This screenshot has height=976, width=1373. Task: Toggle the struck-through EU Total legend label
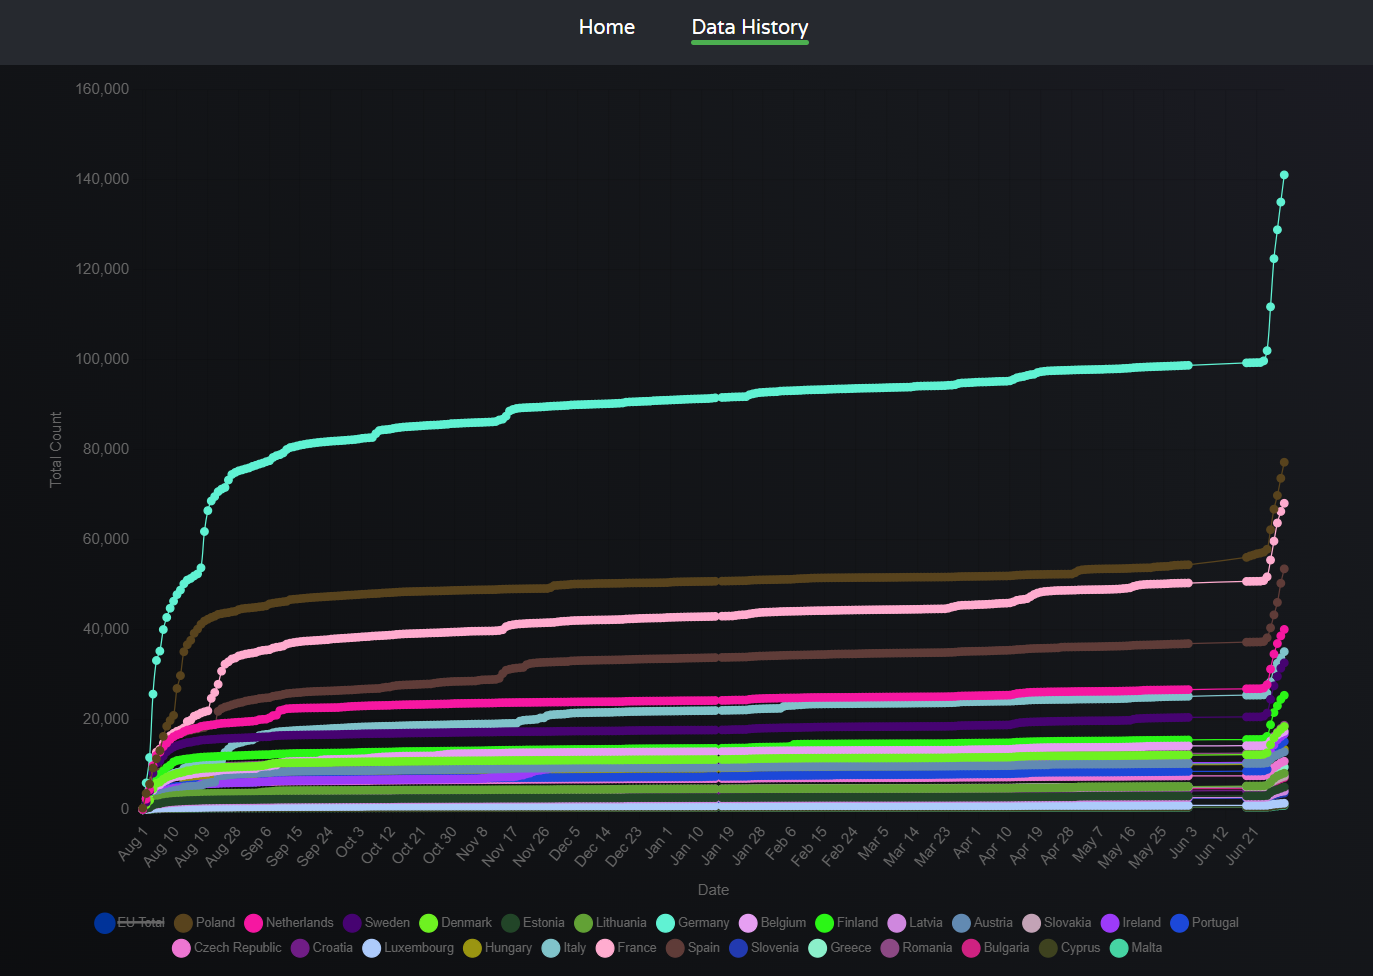point(141,922)
